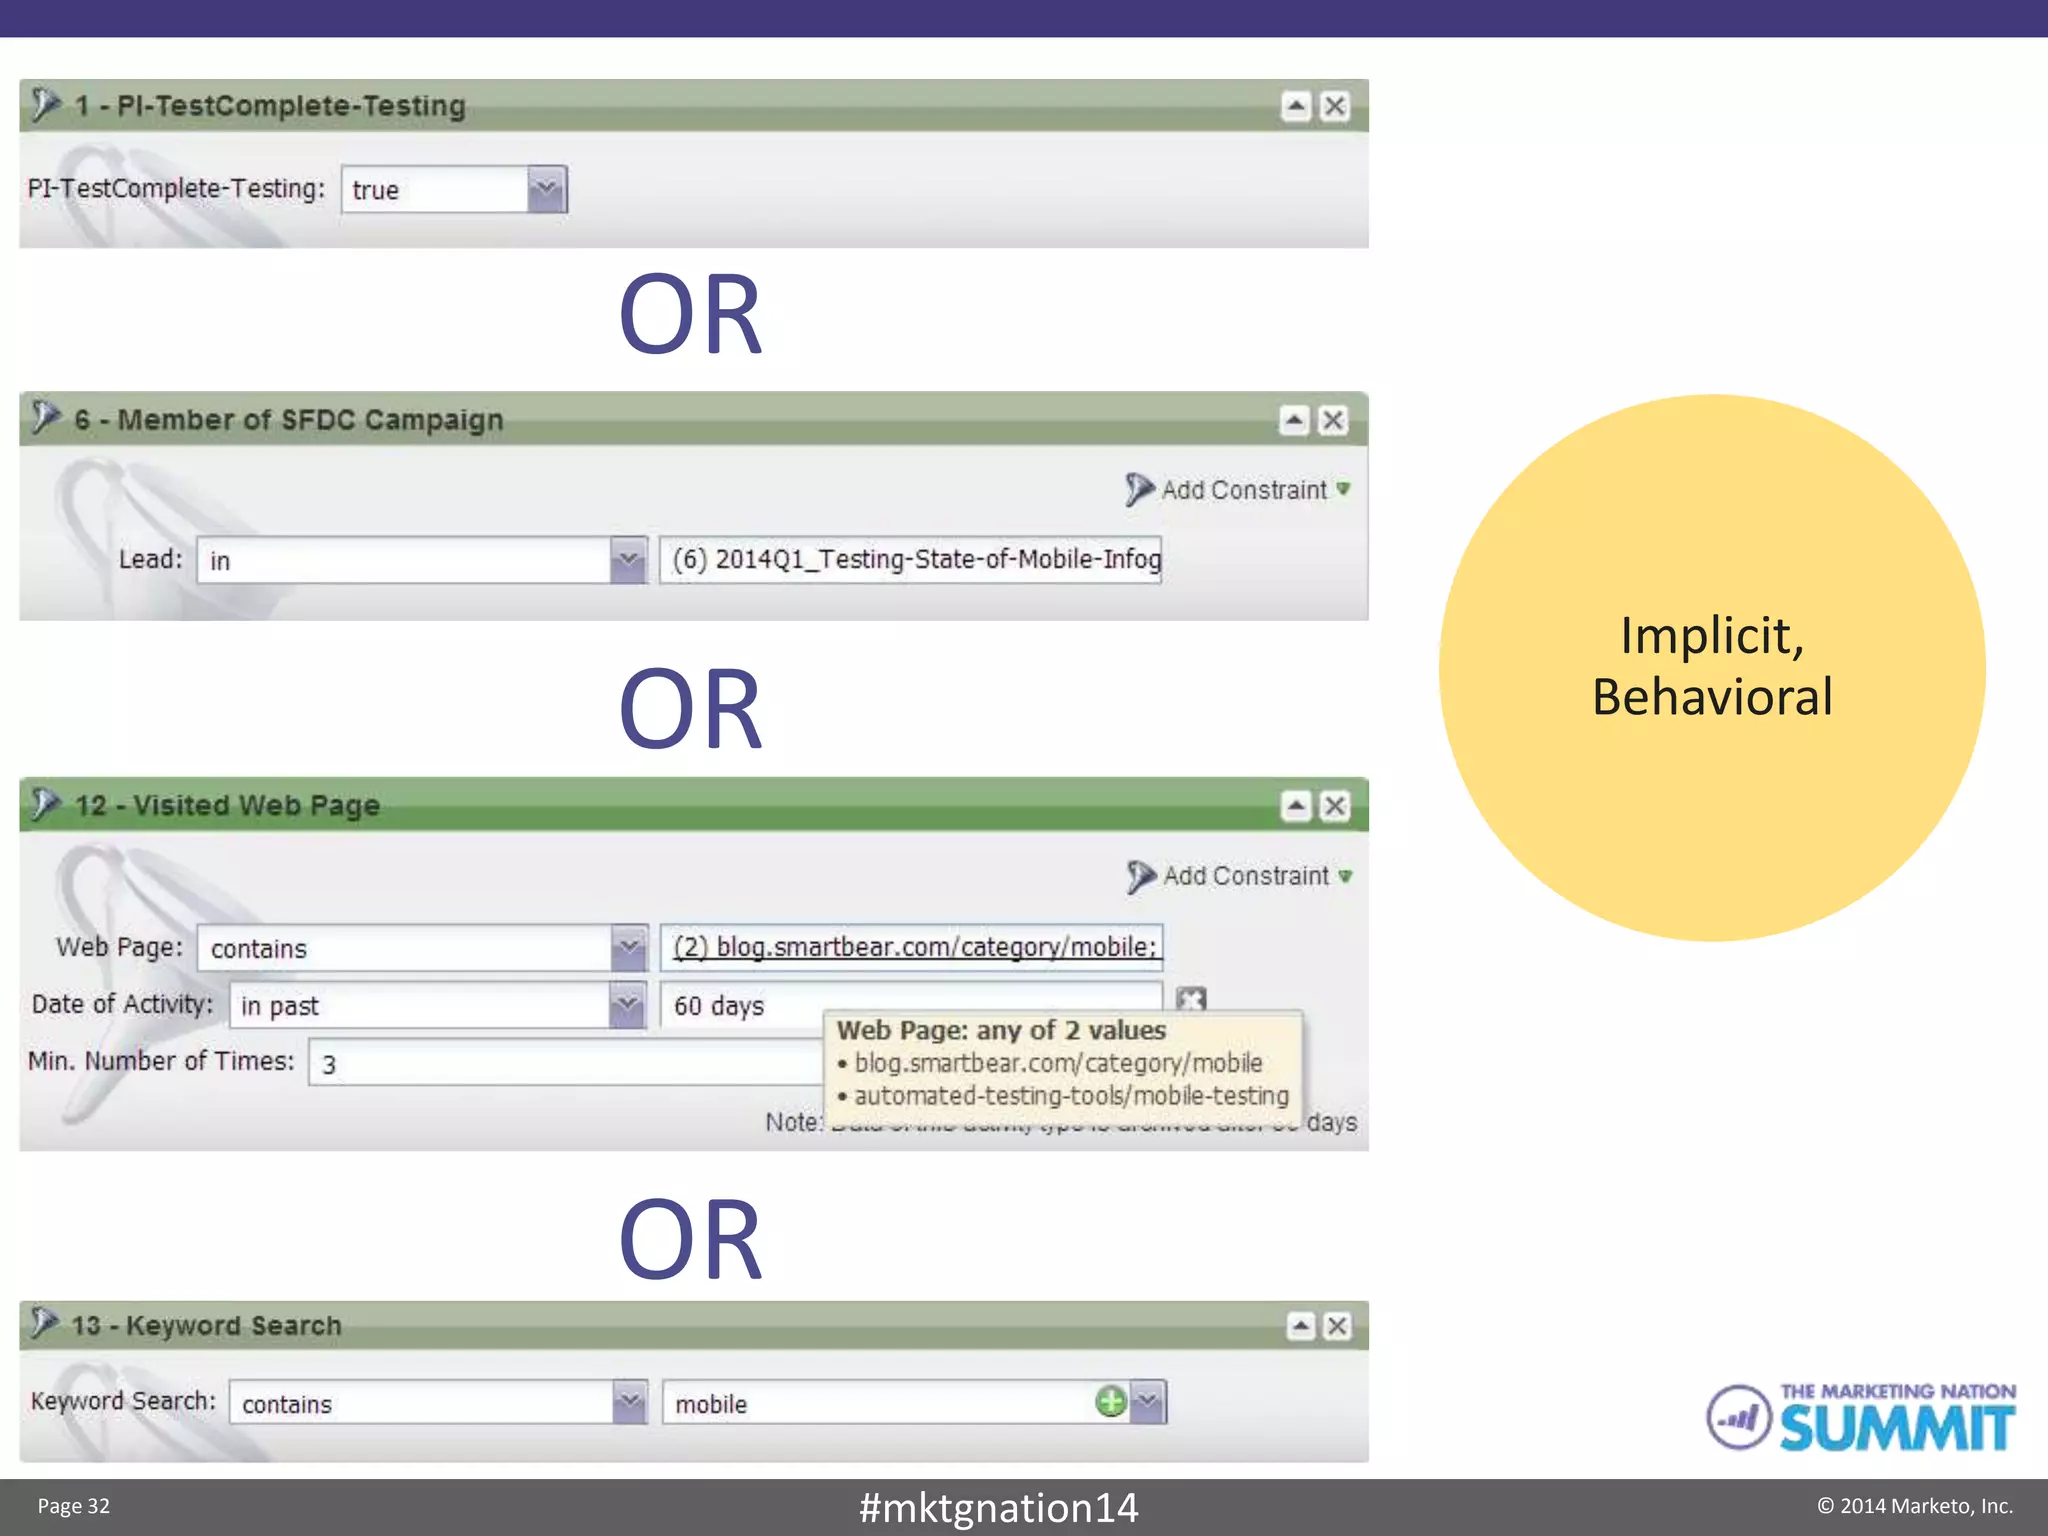
Task: Open the Keyword Search 'contains' operator dropdown
Action: (629, 1403)
